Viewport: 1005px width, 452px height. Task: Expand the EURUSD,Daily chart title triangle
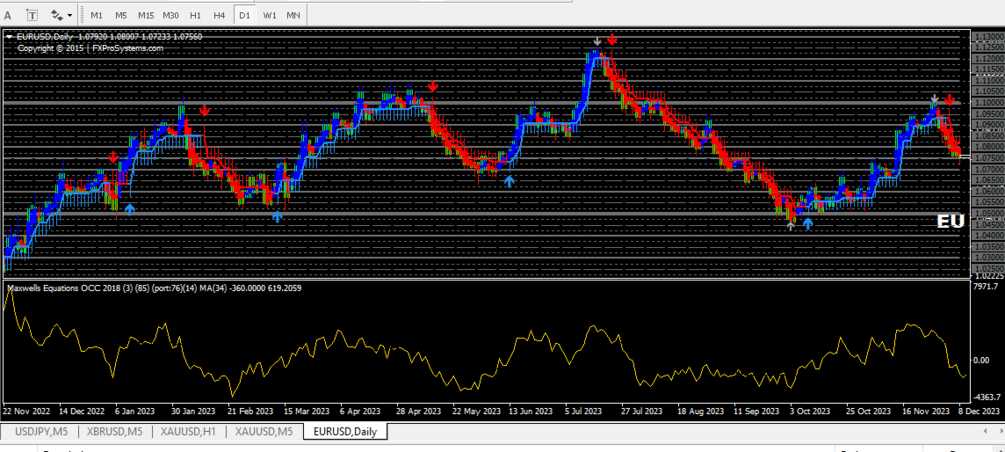point(9,37)
